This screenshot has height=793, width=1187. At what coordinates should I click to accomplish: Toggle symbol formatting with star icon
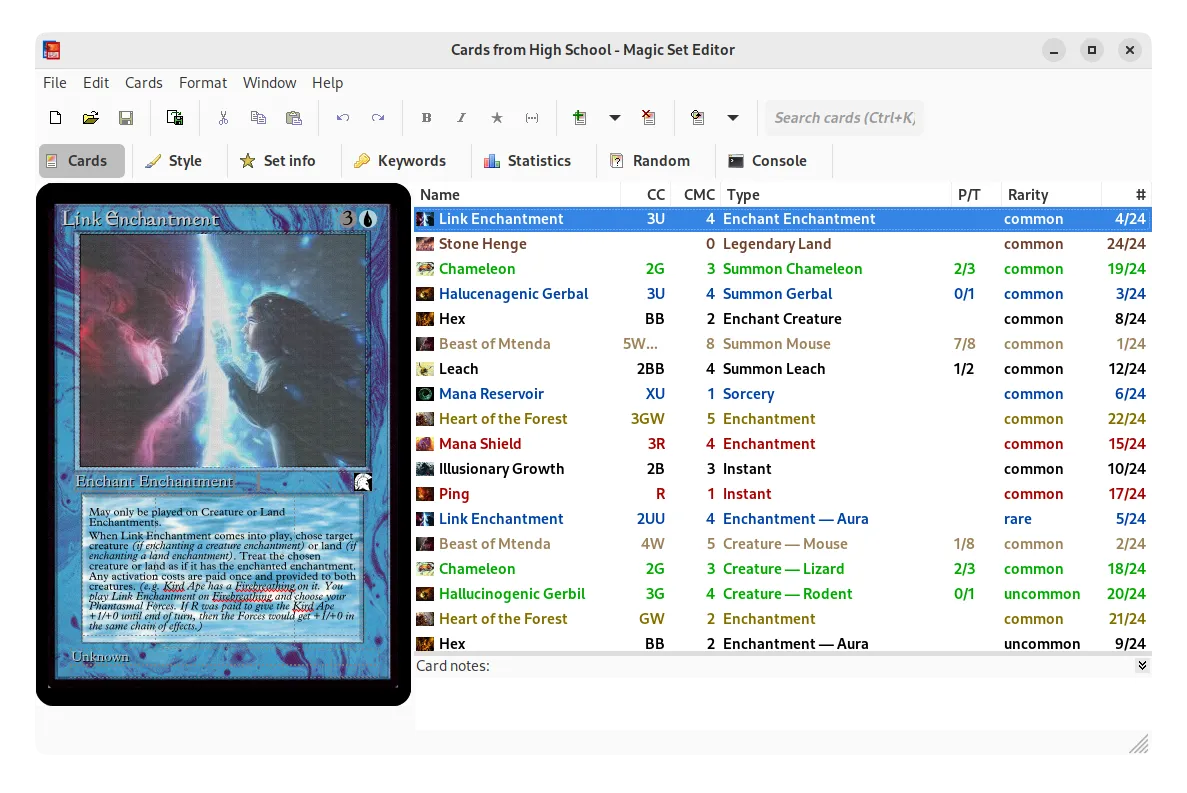497,118
